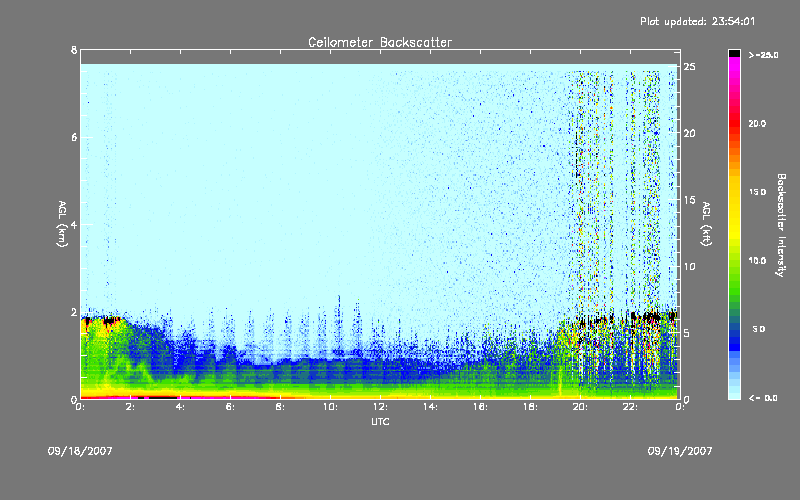Select the "14:" UTC hour tick label
Image resolution: width=800 pixels, height=500 pixels.
click(x=430, y=407)
